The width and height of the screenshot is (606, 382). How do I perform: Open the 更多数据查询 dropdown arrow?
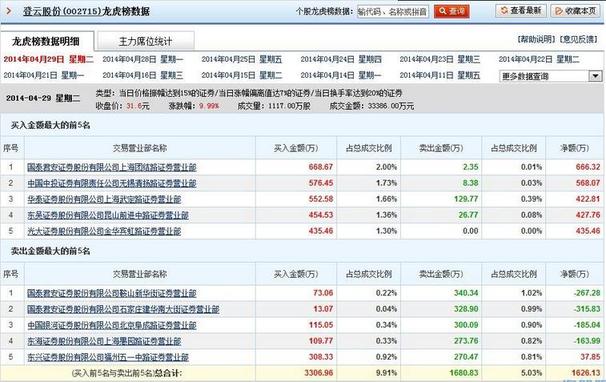tap(595, 76)
